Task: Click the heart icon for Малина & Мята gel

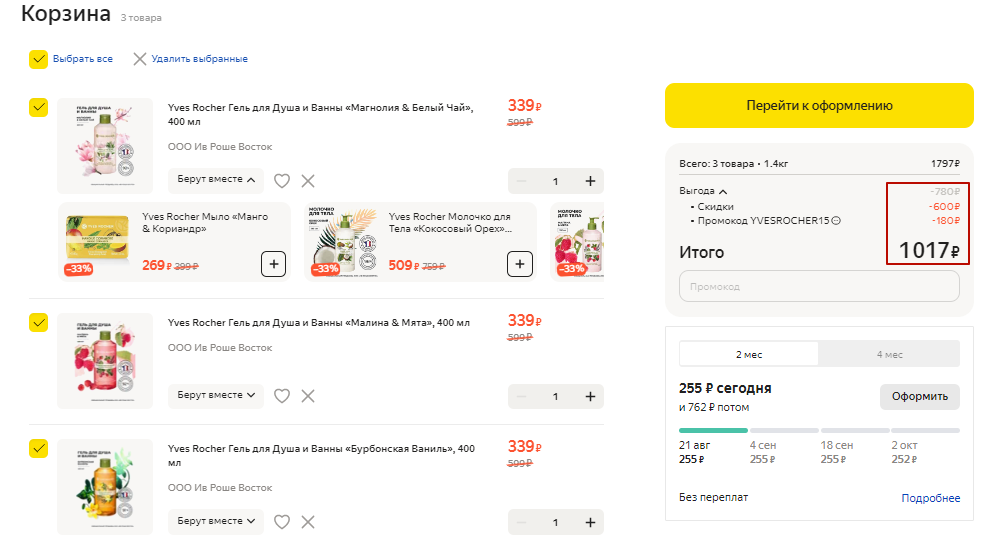Action: [282, 396]
